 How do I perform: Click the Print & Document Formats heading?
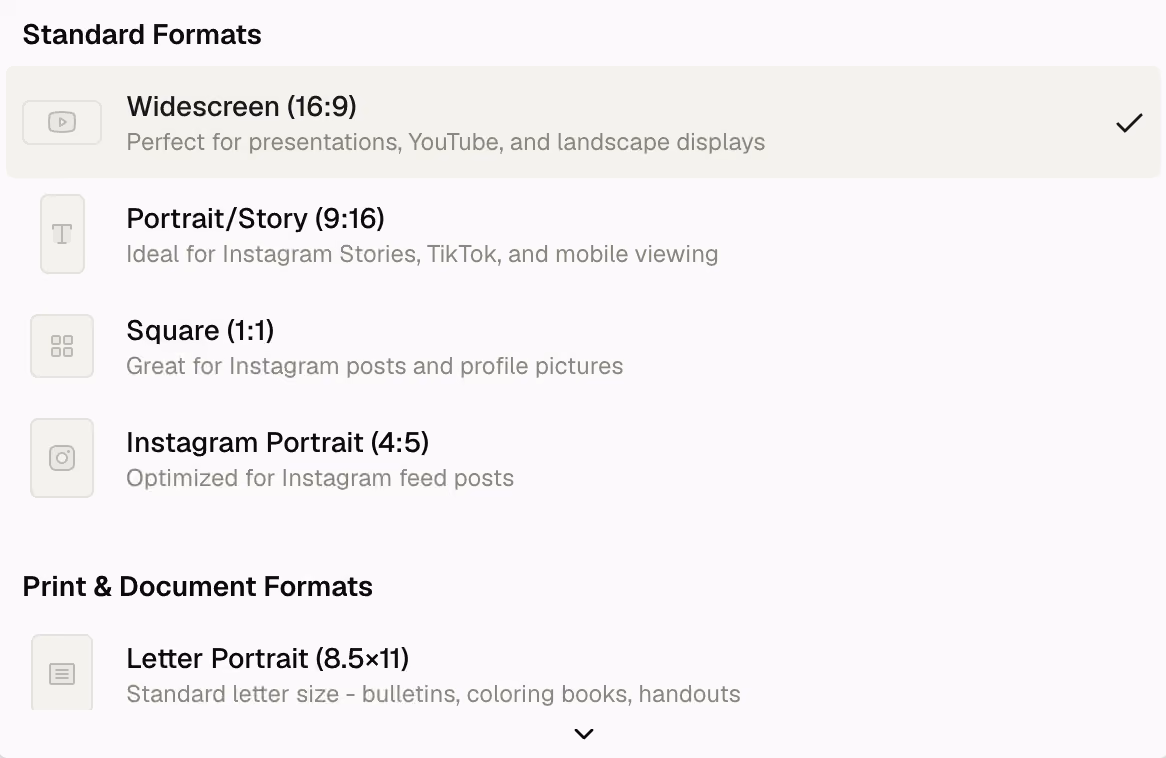pos(198,587)
